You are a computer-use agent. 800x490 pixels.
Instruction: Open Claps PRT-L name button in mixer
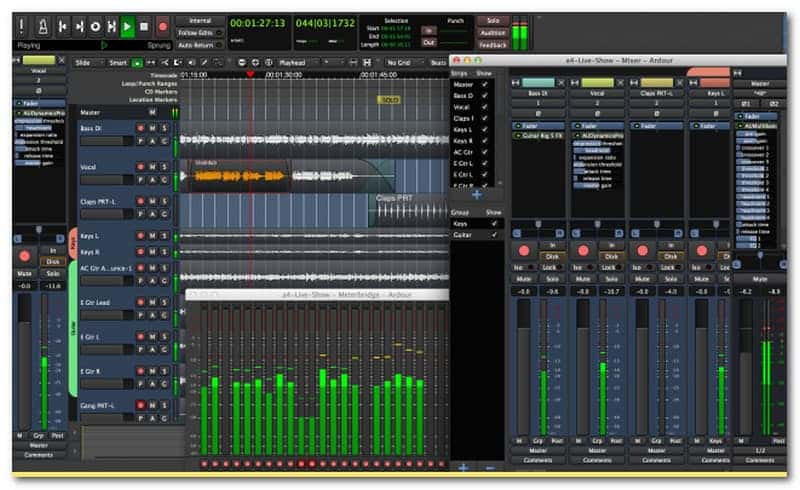(656, 93)
